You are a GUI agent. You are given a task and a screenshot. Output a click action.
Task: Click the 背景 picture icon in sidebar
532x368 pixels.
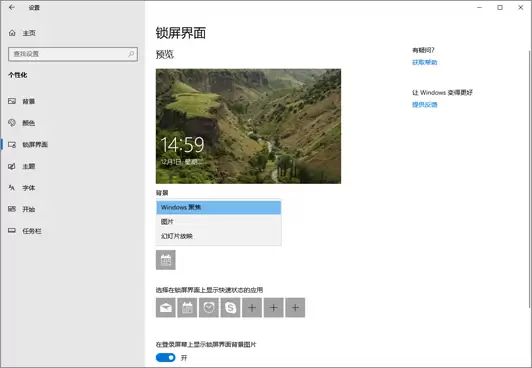click(12, 101)
